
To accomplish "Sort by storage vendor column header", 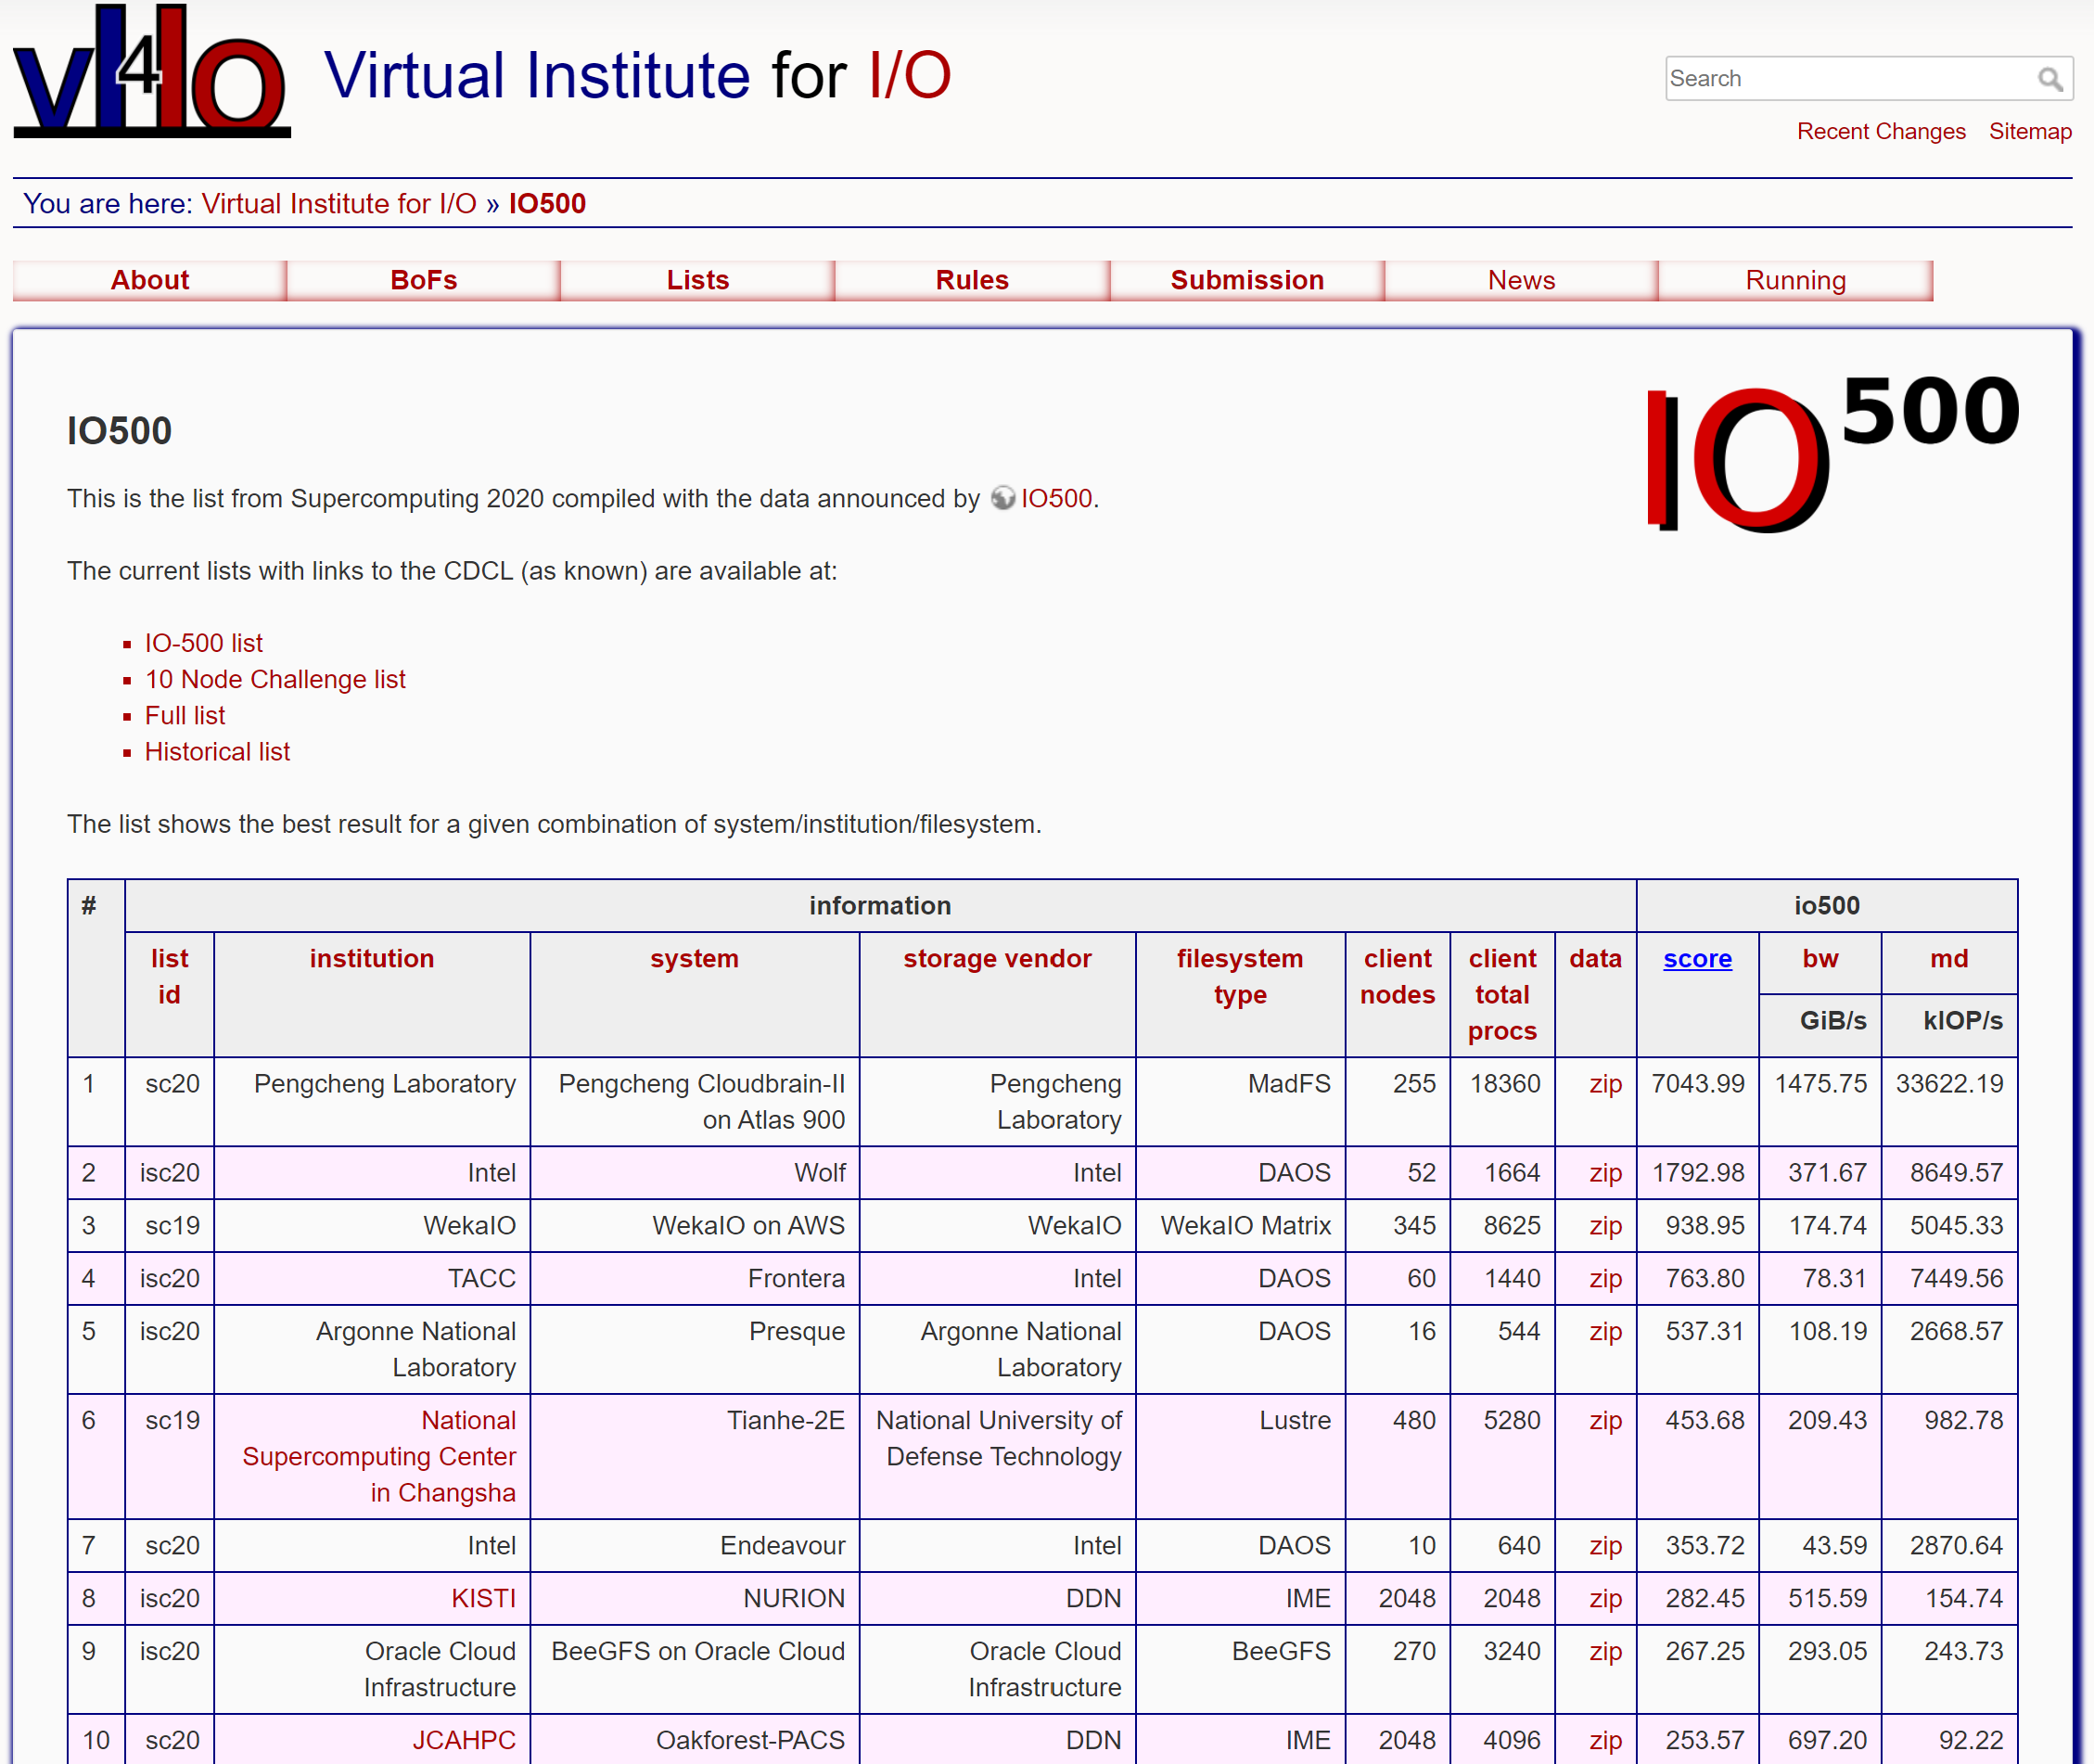I will pyautogui.click(x=996, y=958).
